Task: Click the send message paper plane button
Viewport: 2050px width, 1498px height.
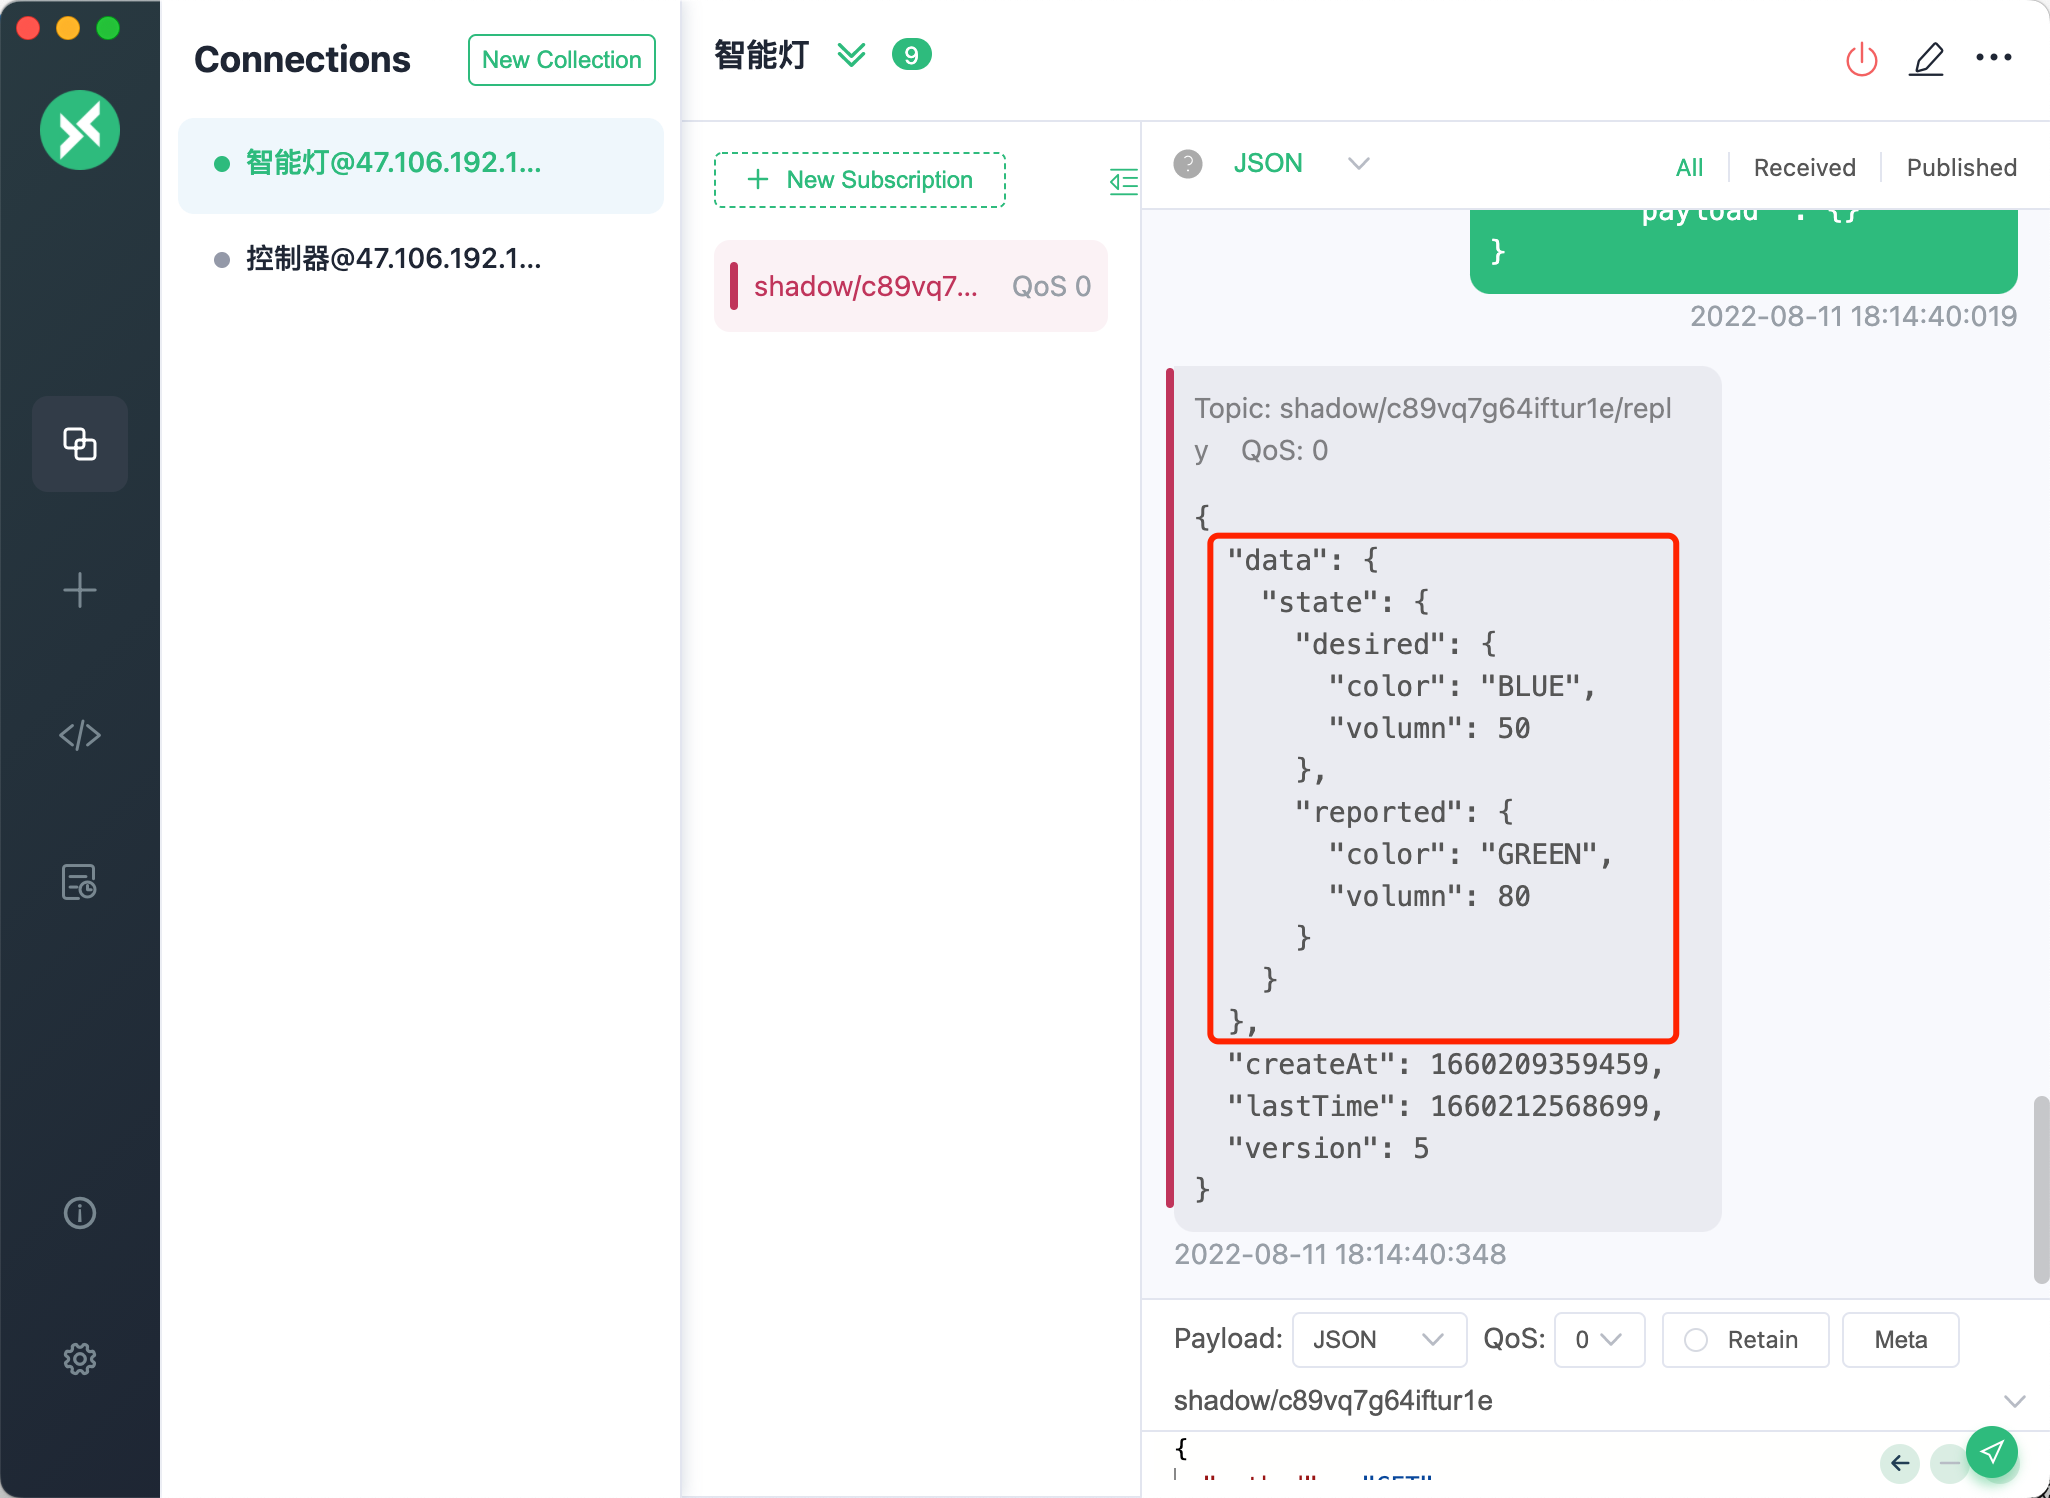Action: tap(1991, 1452)
